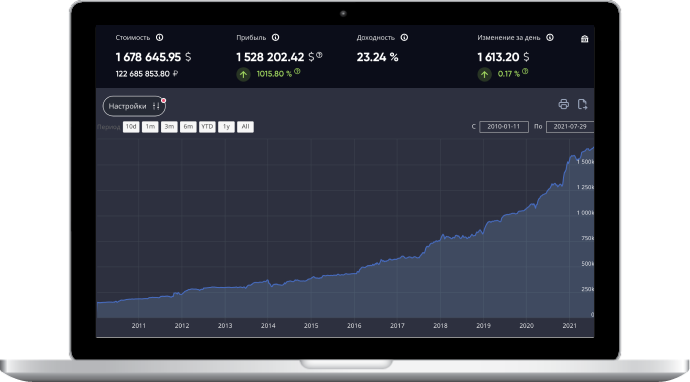690x382 pixels.
Task: Click the bank building icon at top right
Action: pos(584,39)
